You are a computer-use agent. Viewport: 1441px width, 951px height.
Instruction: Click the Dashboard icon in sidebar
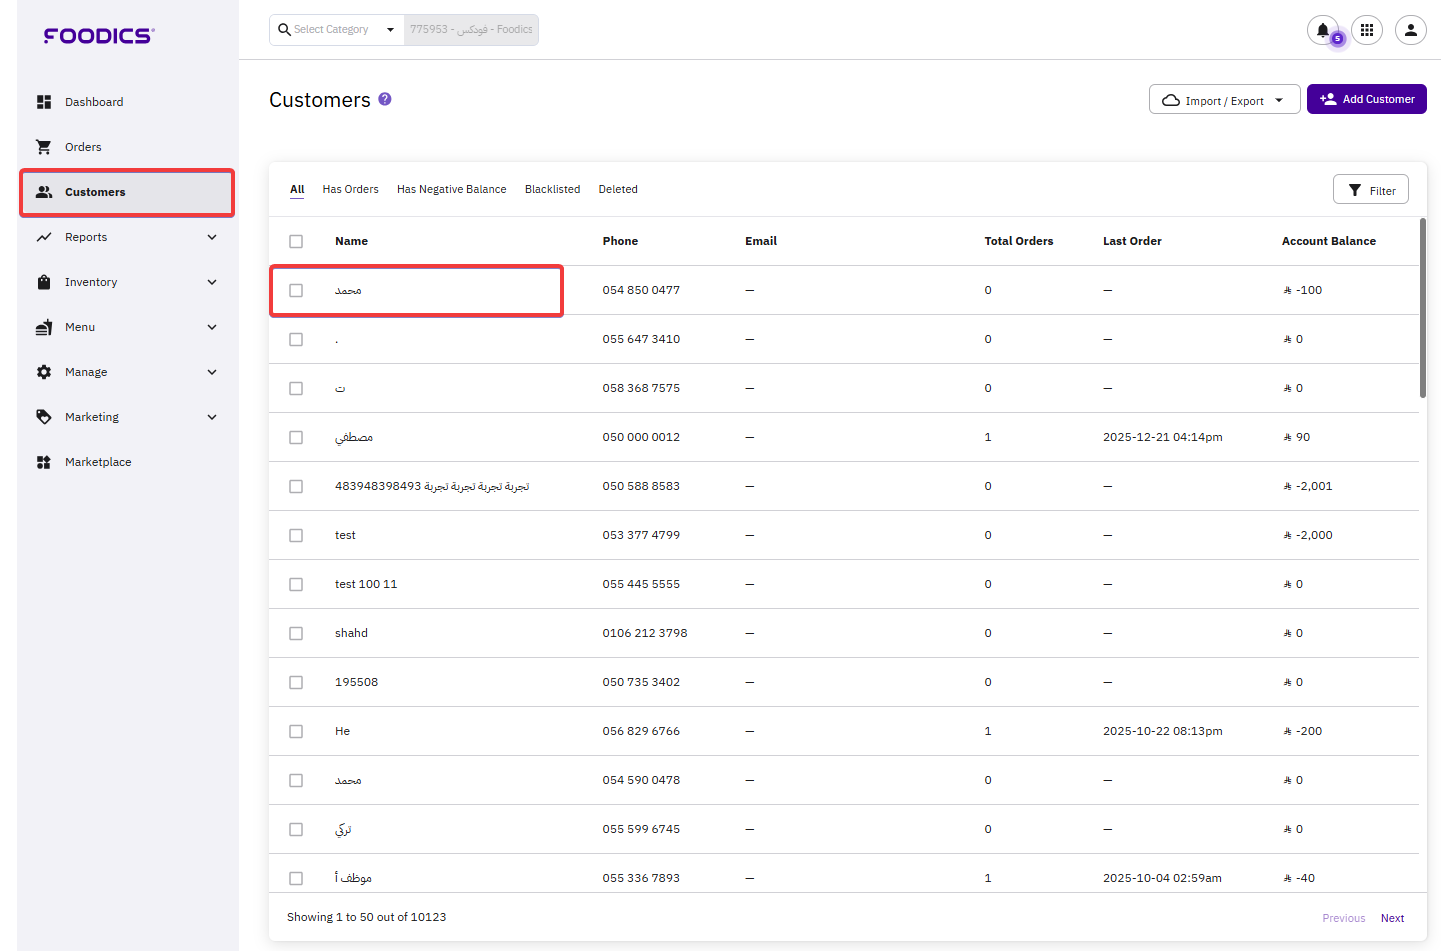(x=44, y=102)
